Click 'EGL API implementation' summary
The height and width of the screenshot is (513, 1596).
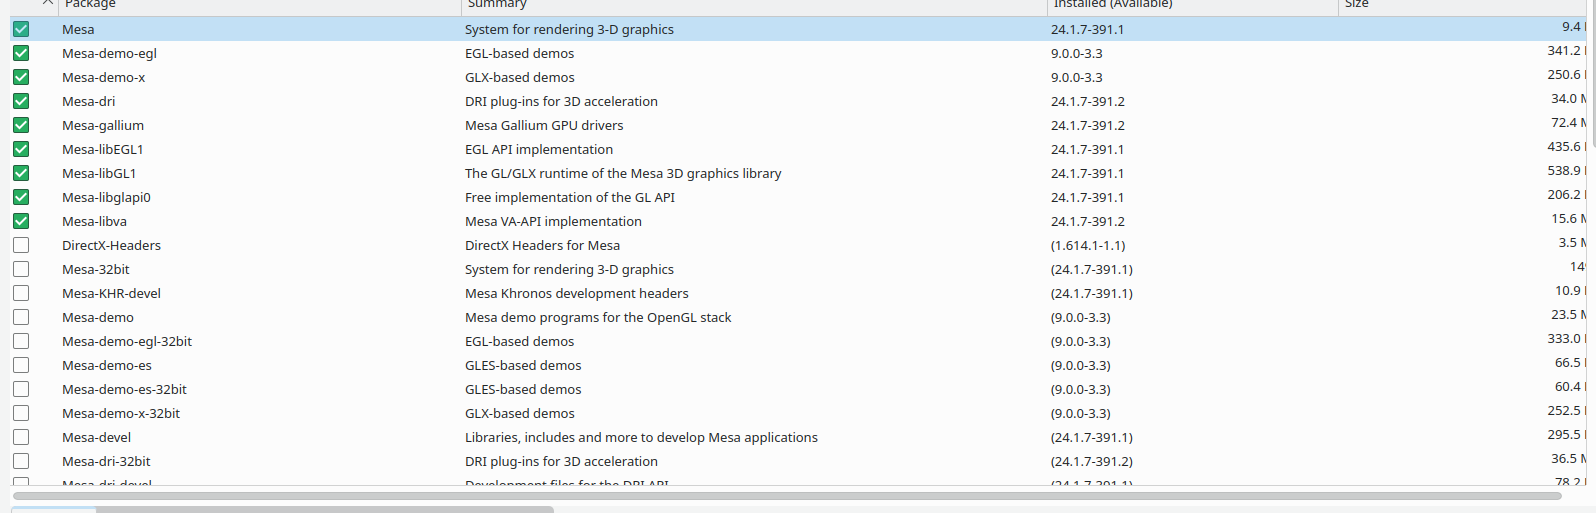(539, 149)
